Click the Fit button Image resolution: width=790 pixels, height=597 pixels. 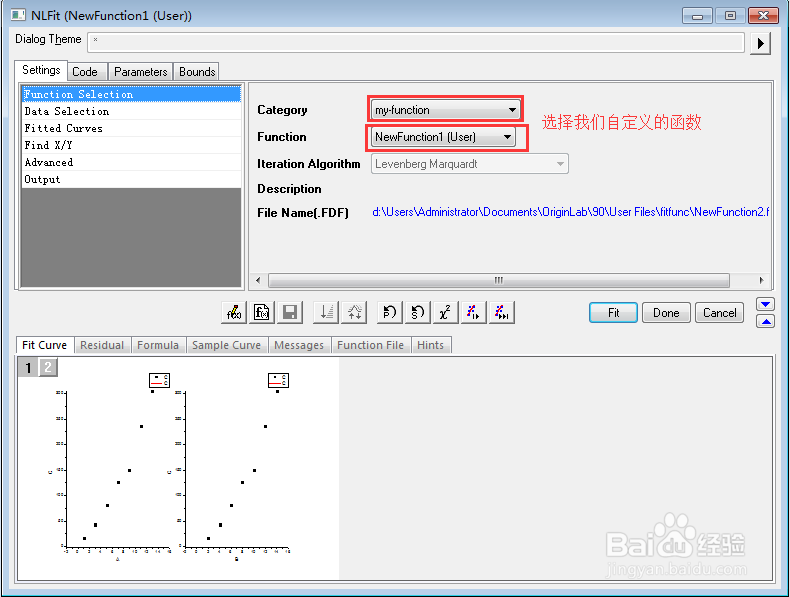tap(613, 313)
